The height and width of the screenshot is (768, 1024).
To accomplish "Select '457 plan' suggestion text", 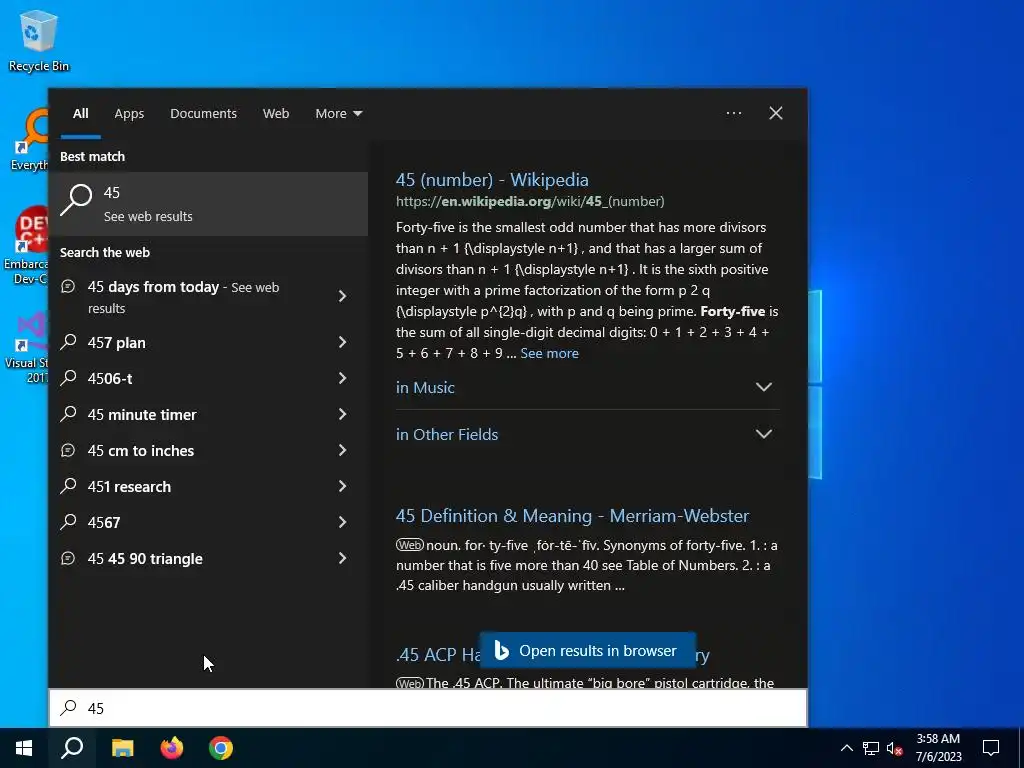I will click(116, 343).
